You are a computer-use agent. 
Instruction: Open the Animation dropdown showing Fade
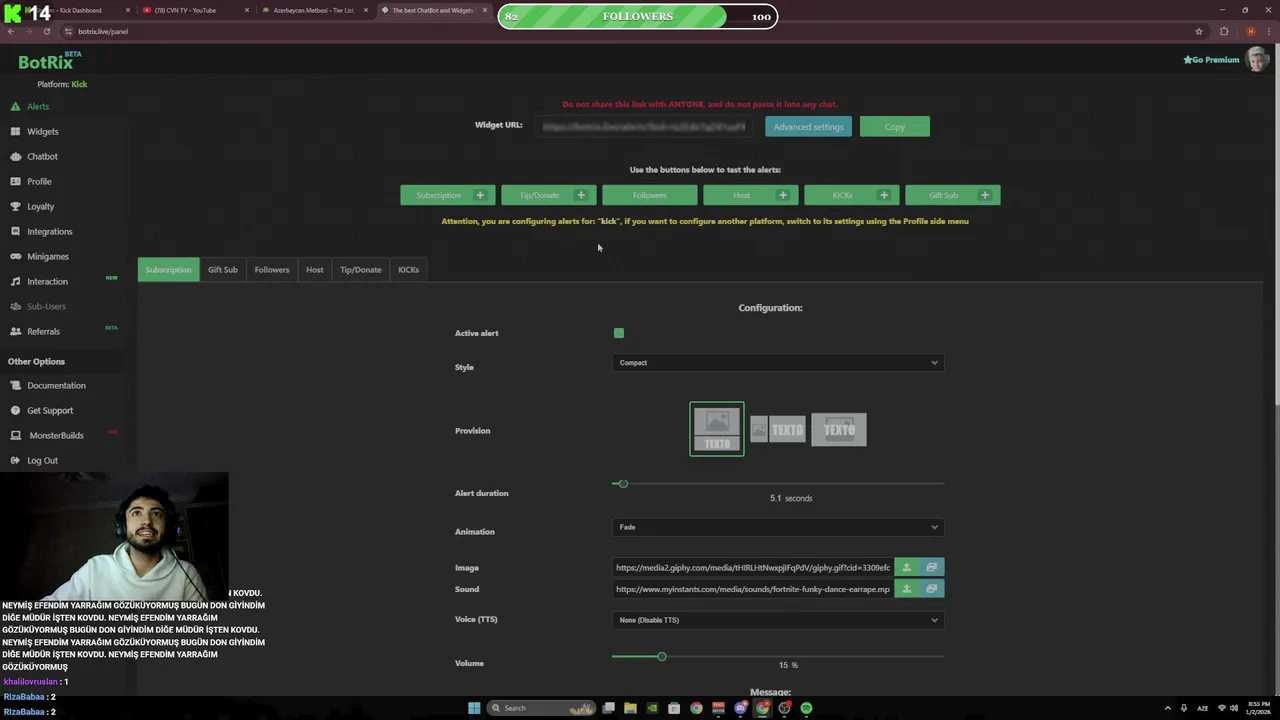tap(778, 527)
